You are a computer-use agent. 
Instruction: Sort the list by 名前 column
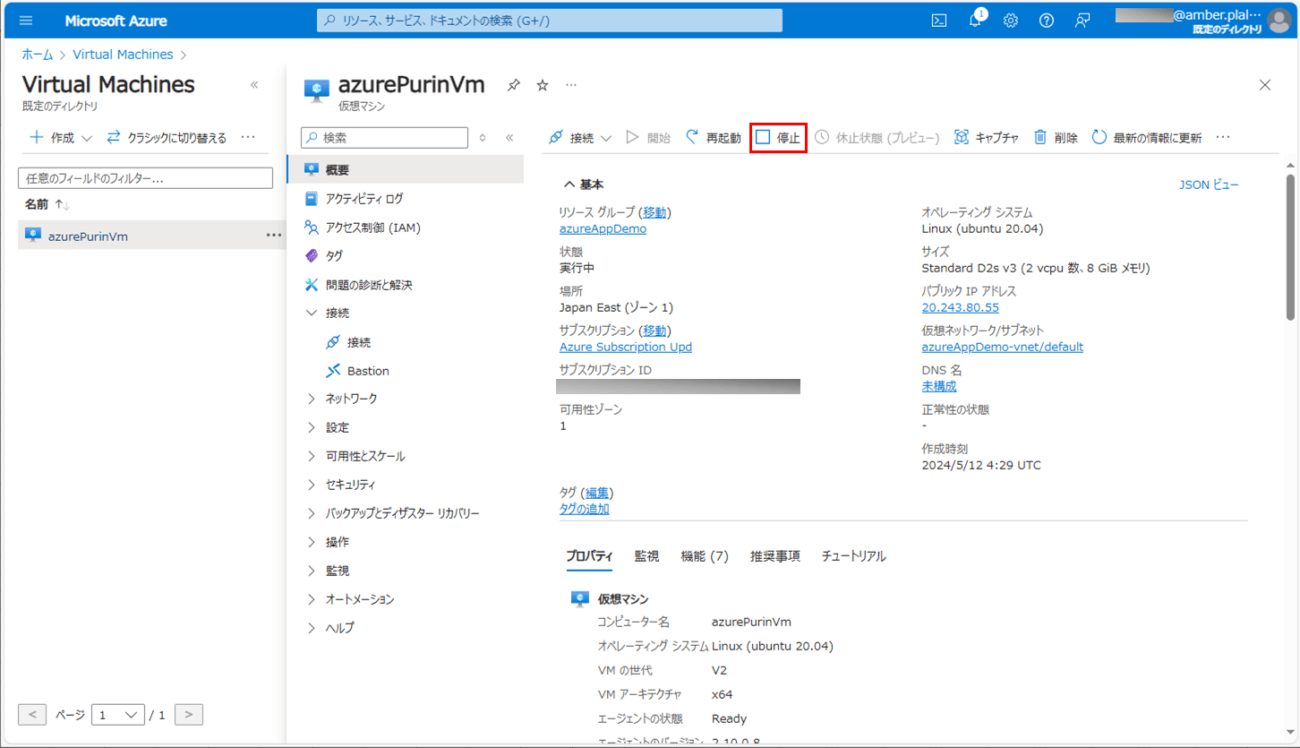pyautogui.click(x=47, y=204)
